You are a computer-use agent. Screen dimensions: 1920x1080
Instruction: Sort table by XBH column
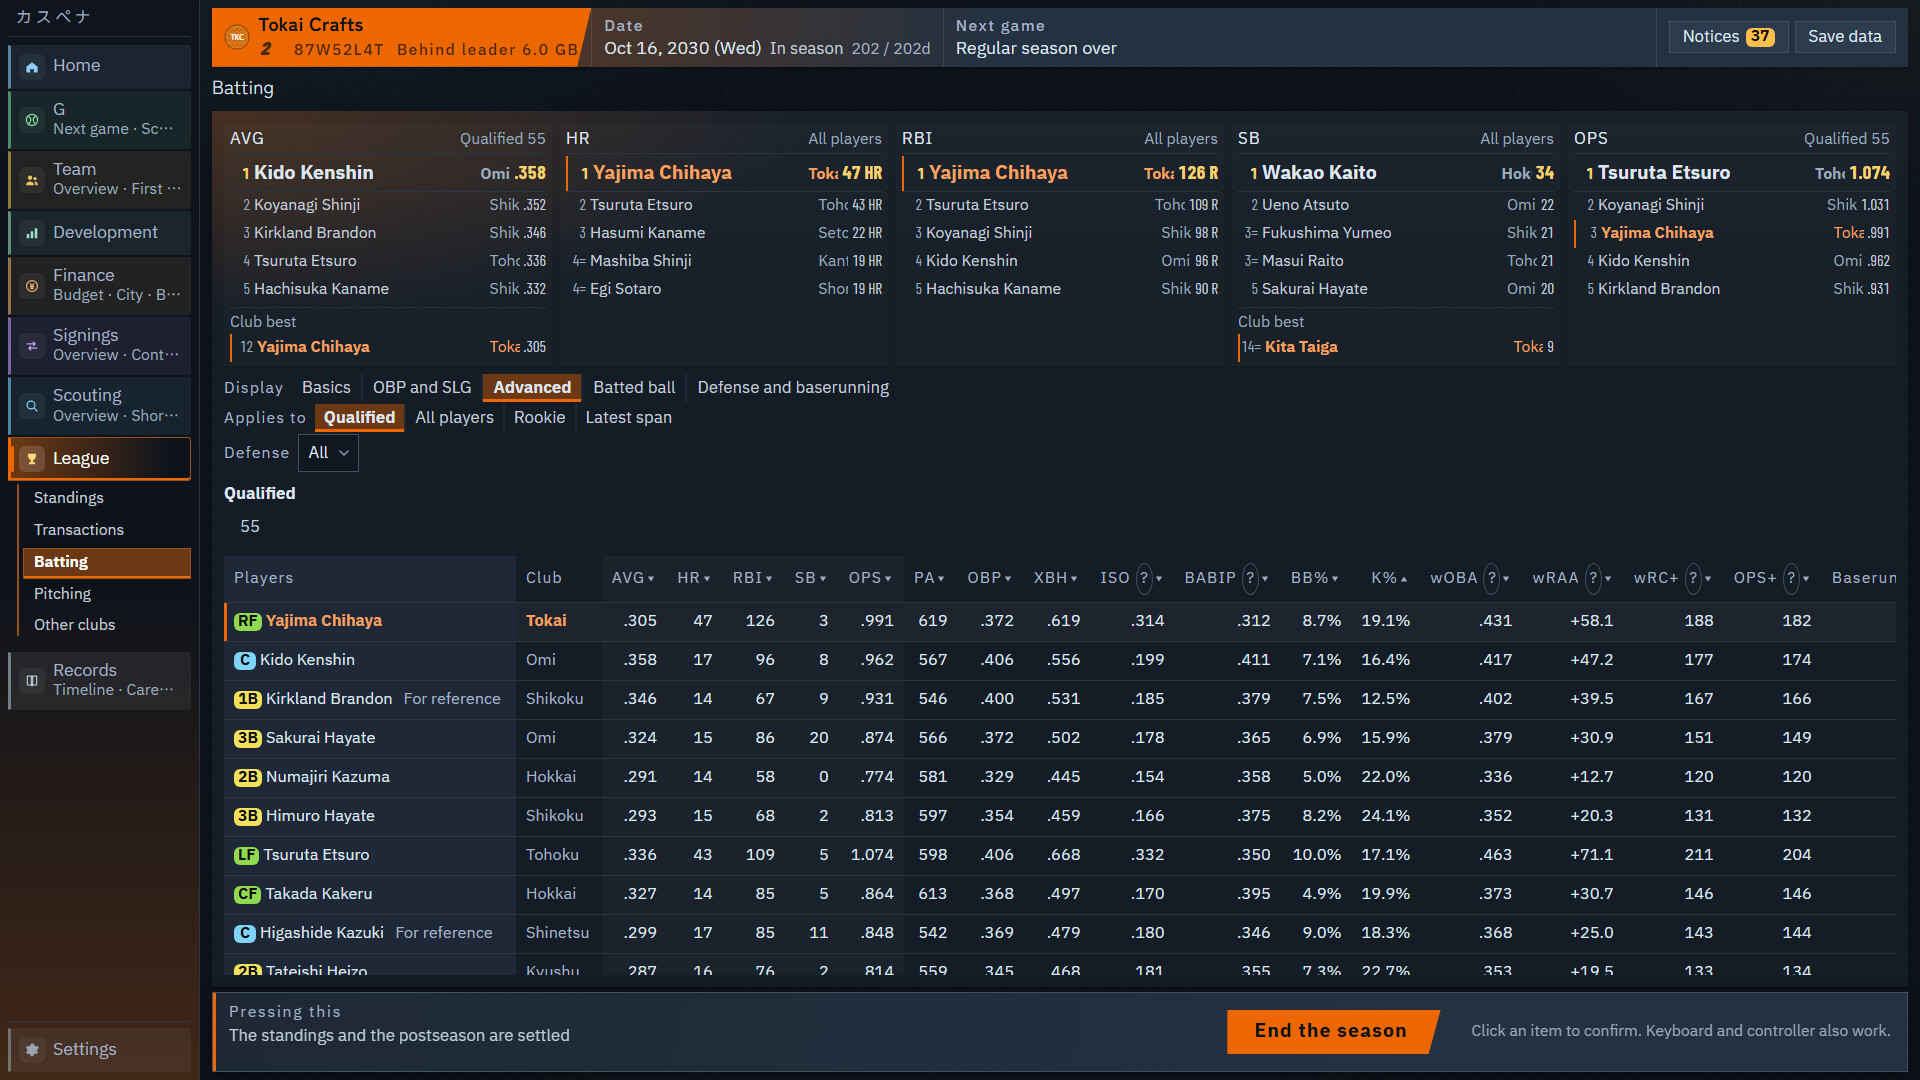click(x=1056, y=578)
